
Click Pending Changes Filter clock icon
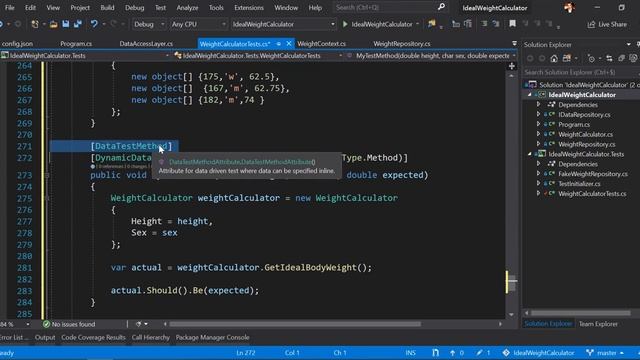tap(591, 59)
